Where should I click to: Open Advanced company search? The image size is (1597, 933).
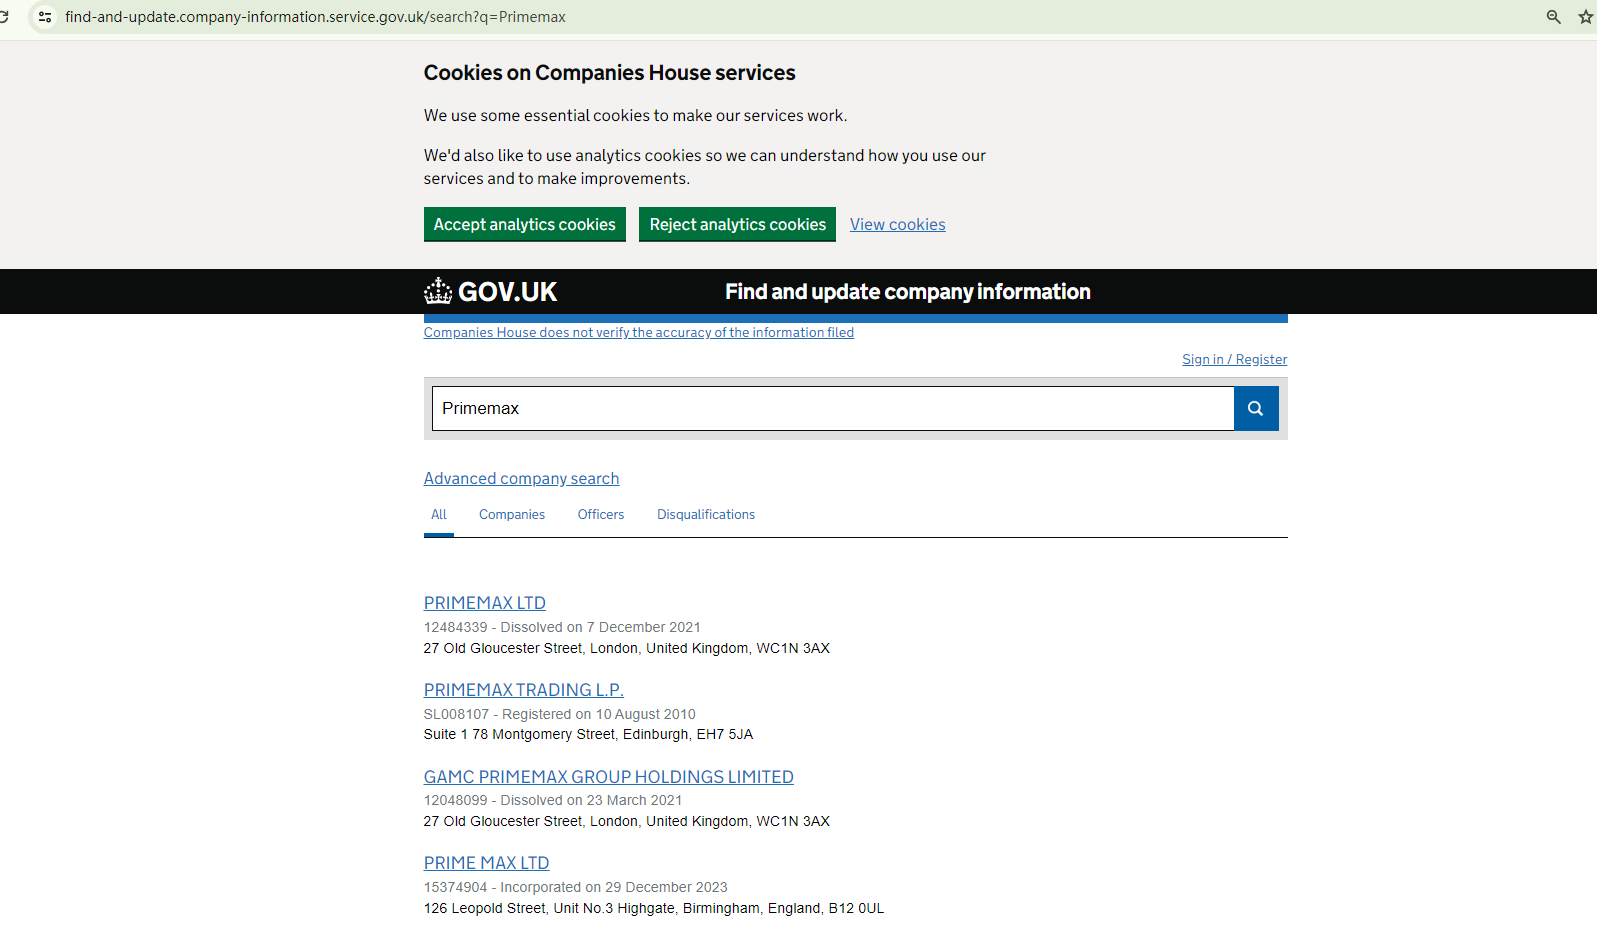pyautogui.click(x=522, y=479)
